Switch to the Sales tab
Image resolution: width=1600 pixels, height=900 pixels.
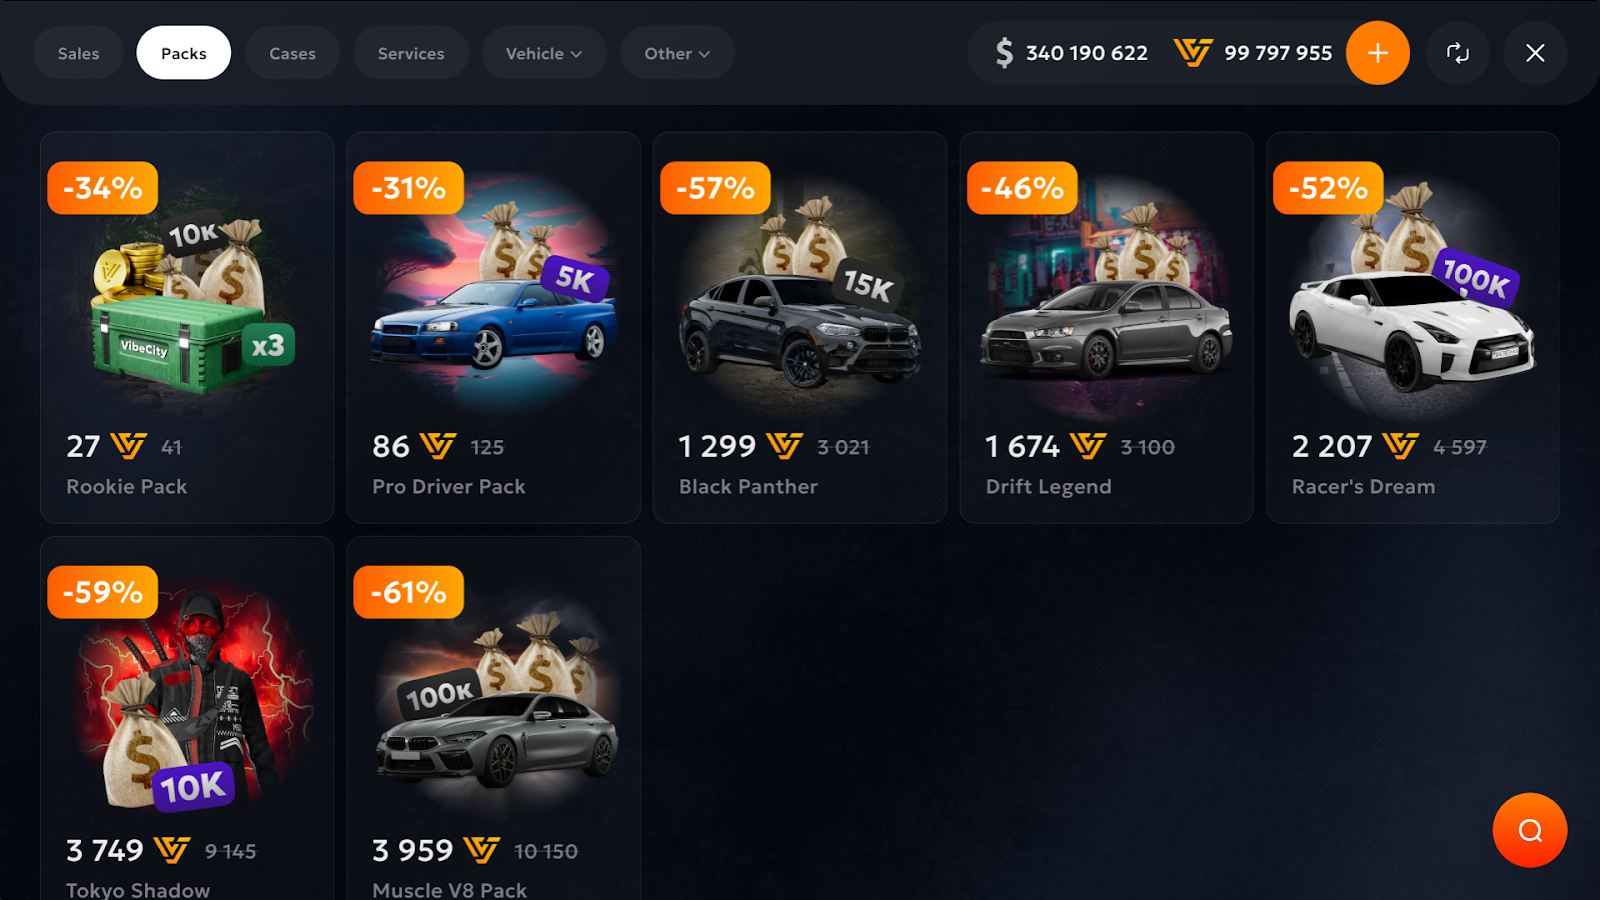(x=78, y=53)
